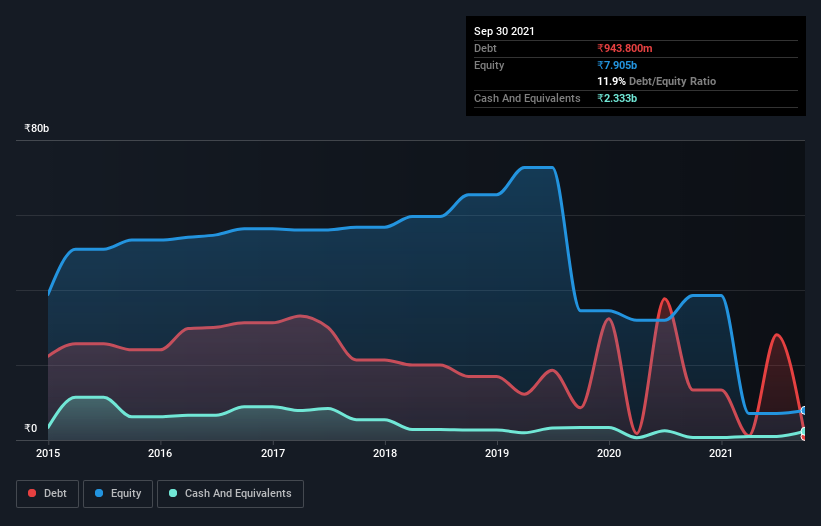Screen dimensions: 821x526
Task: Click Cash And Equivalents tooltip label
Action: coord(527,98)
